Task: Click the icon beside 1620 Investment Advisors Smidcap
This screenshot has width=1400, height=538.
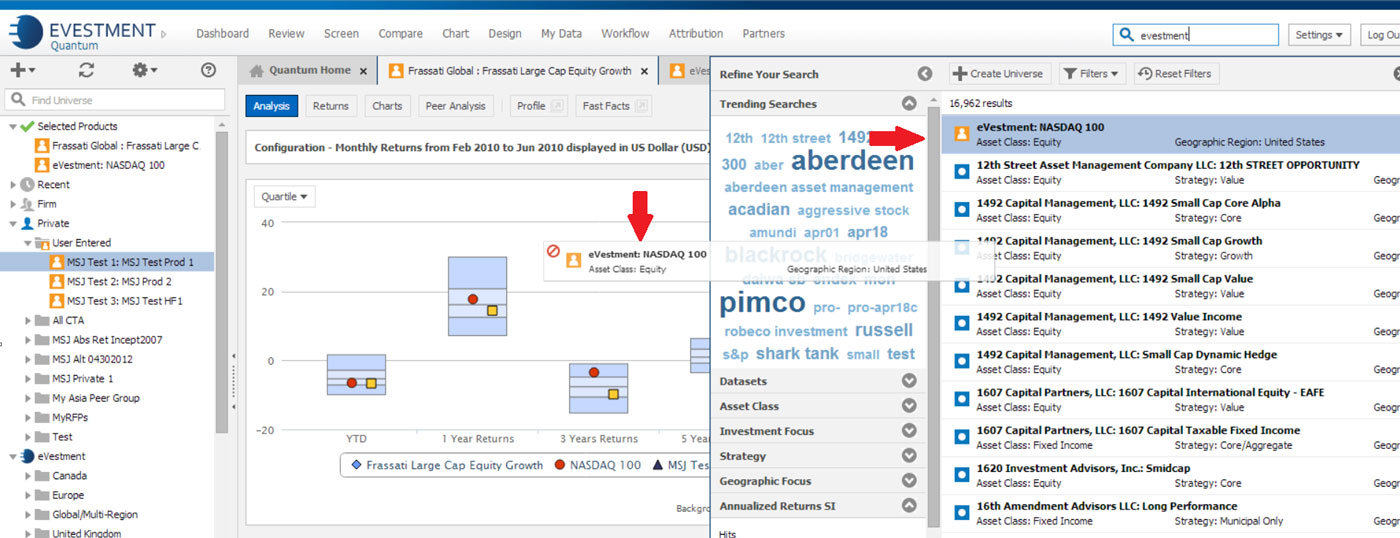Action: tap(961, 476)
